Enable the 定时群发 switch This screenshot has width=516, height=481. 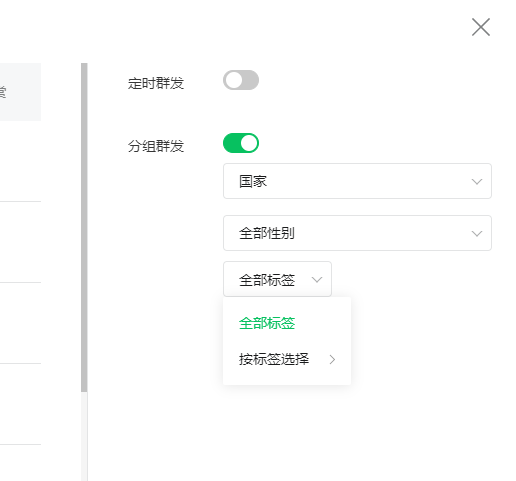coord(241,80)
